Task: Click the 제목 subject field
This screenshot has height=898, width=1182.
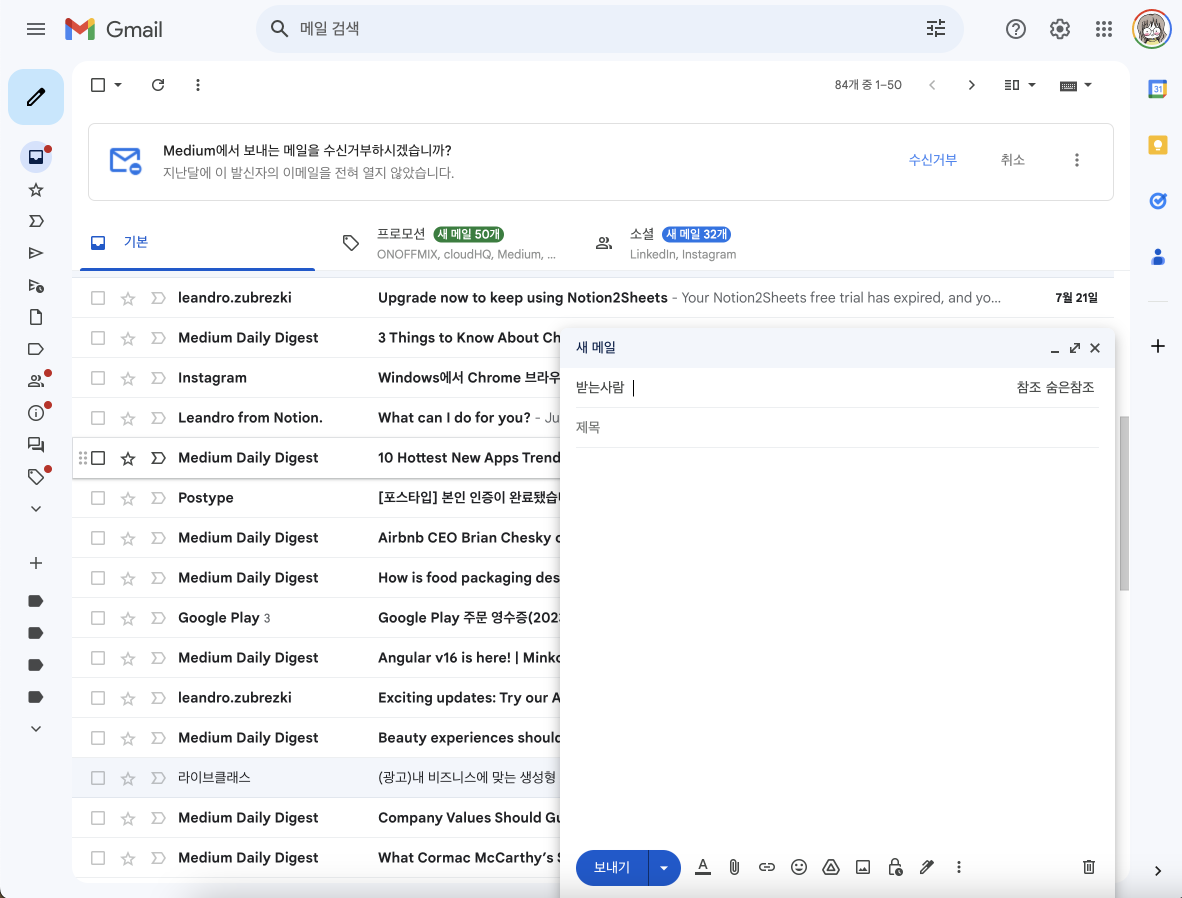Action: (x=837, y=428)
